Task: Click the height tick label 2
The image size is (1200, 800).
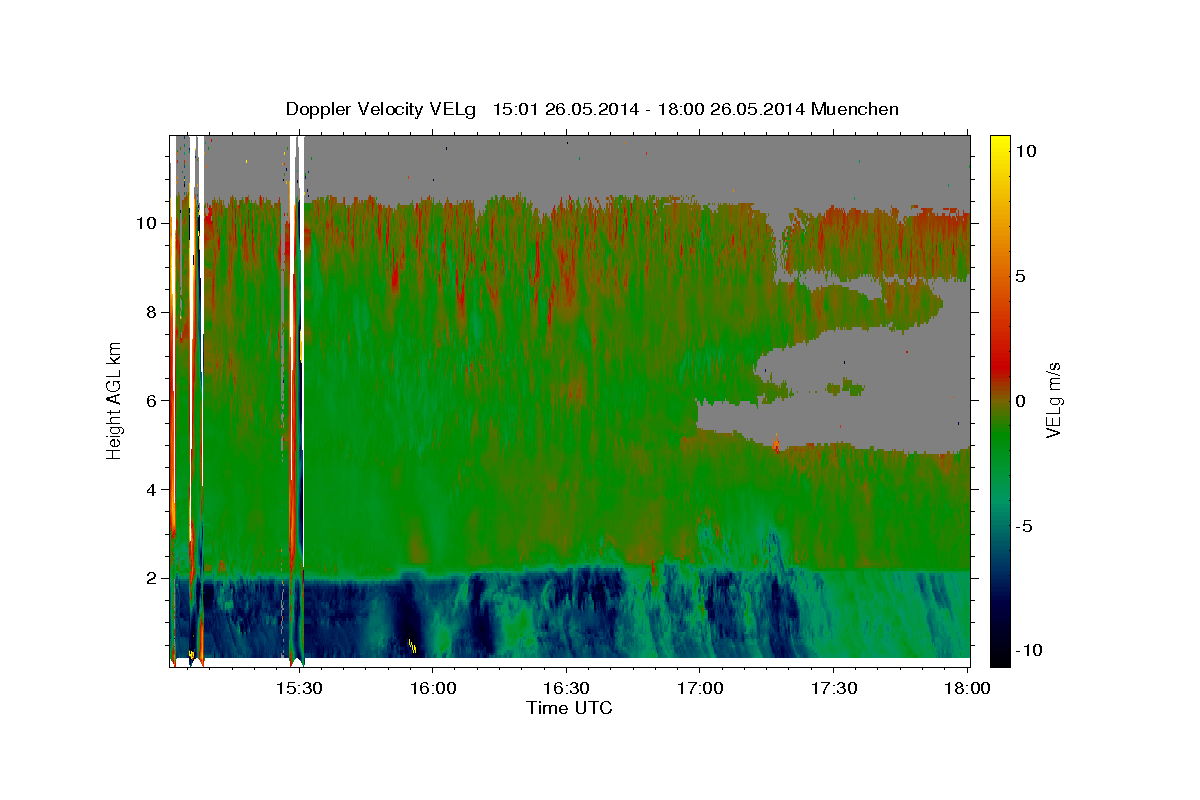Action: tap(149, 578)
